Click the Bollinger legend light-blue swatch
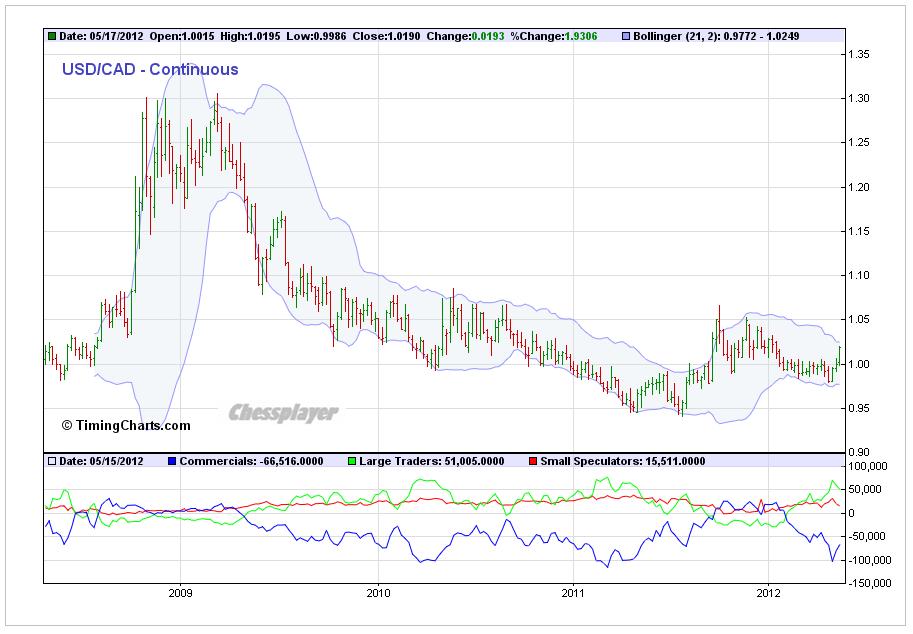The width and height of the screenshot is (913, 634). pyautogui.click(x=627, y=36)
